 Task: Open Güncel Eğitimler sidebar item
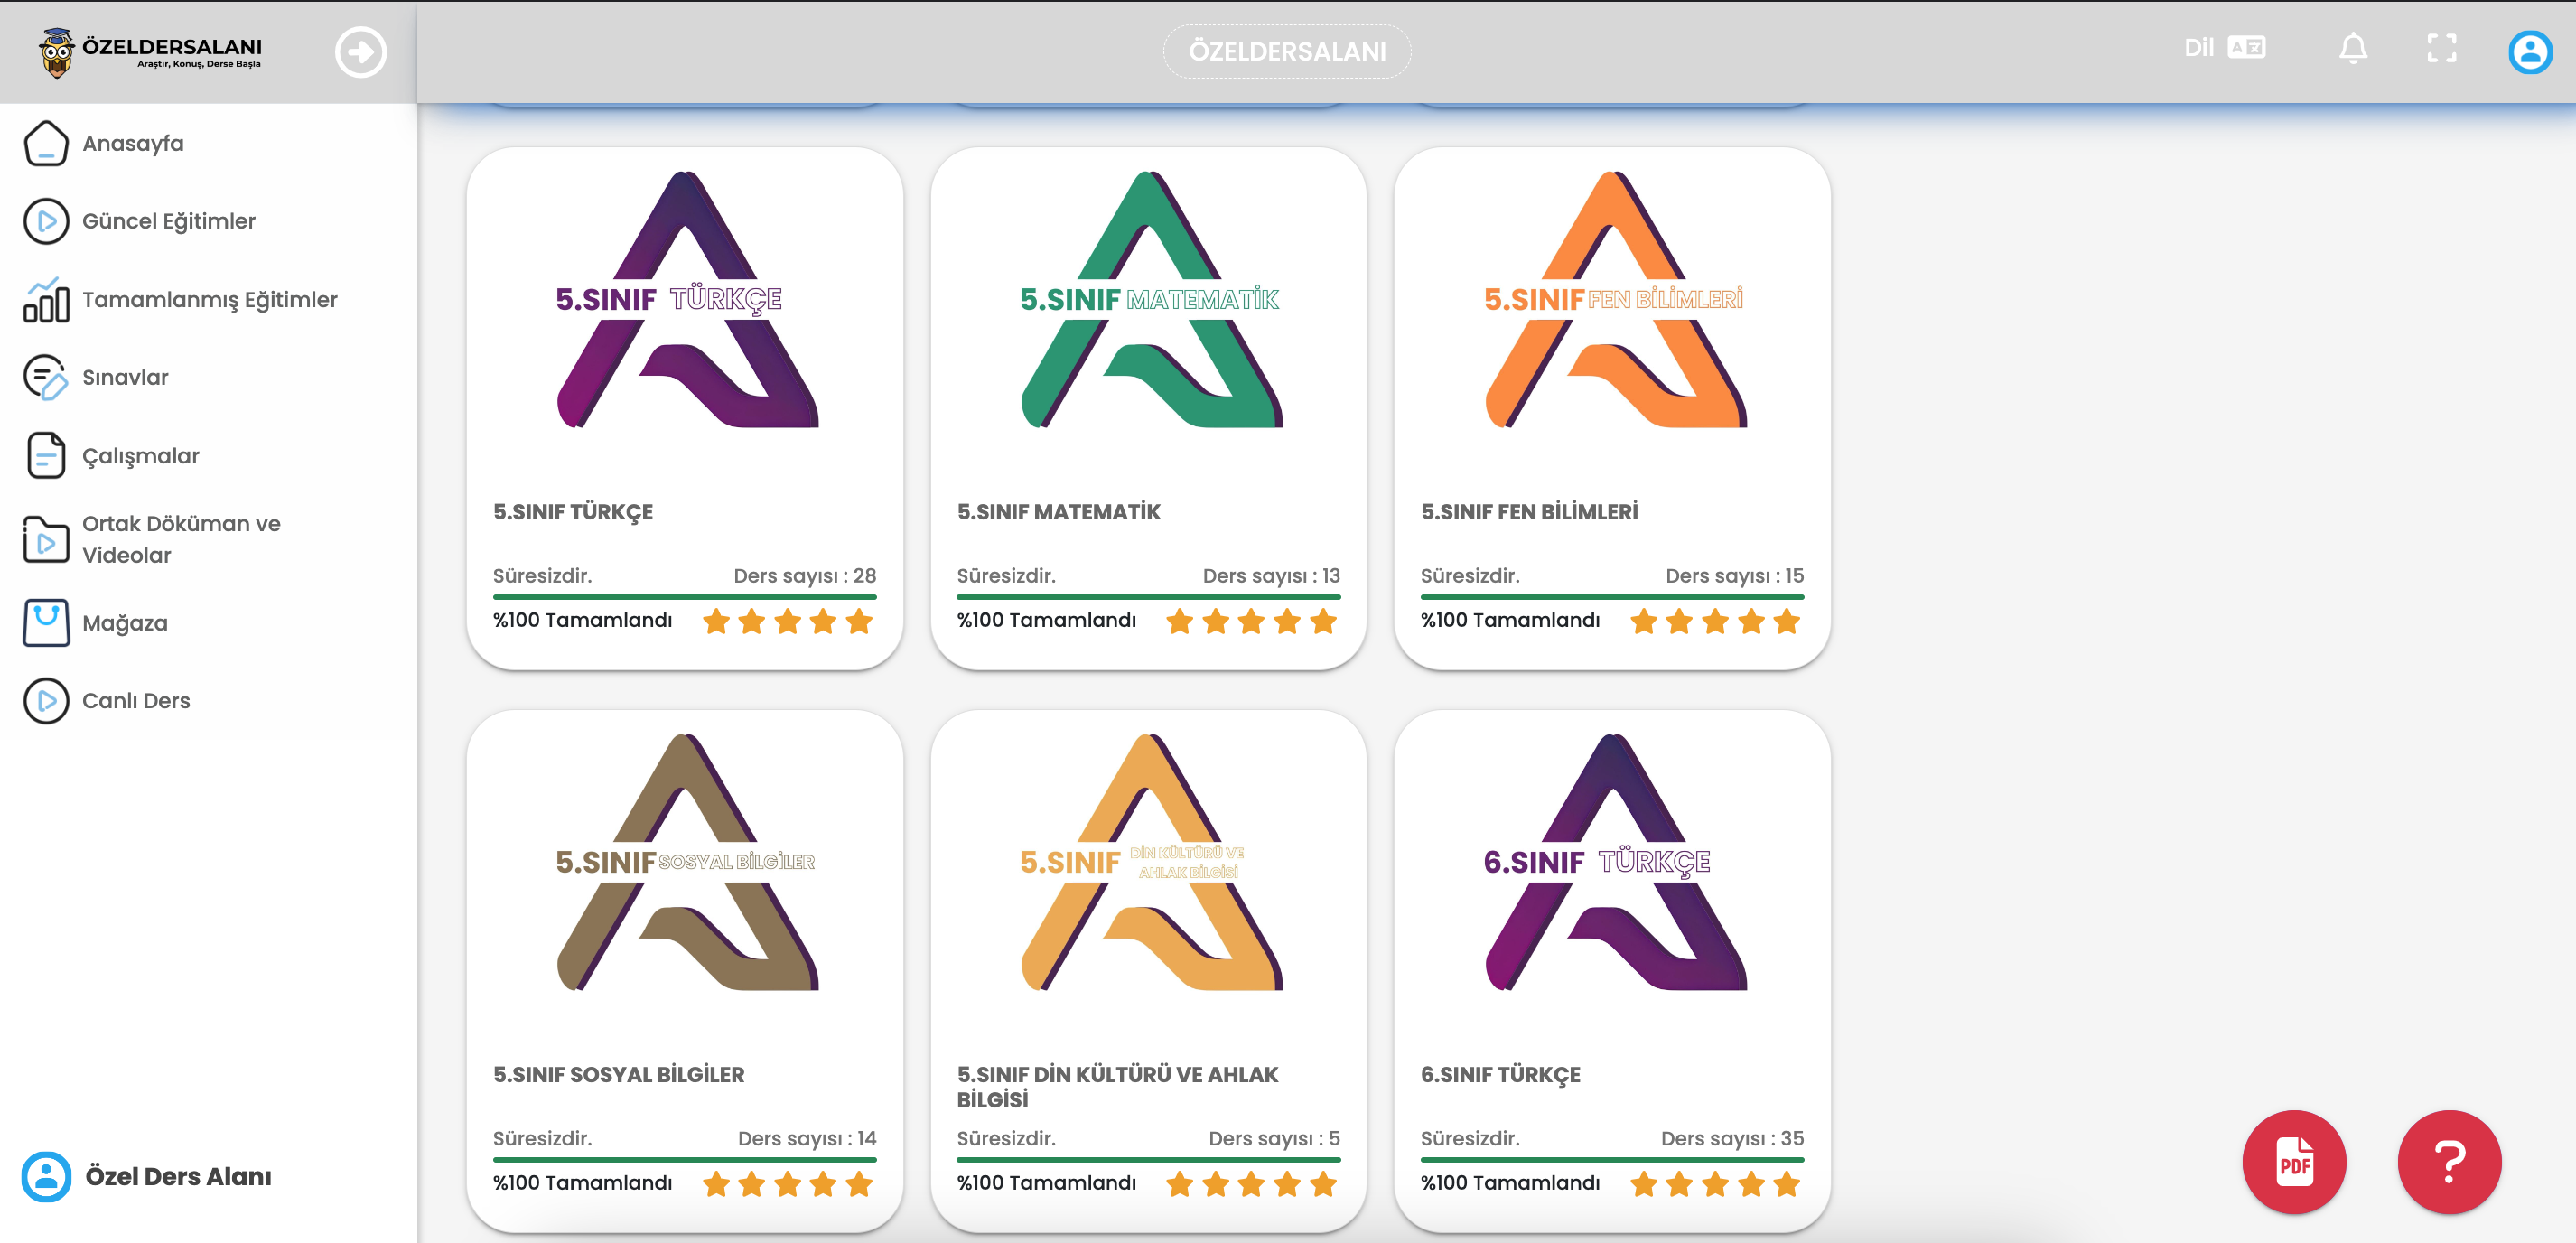tap(168, 221)
